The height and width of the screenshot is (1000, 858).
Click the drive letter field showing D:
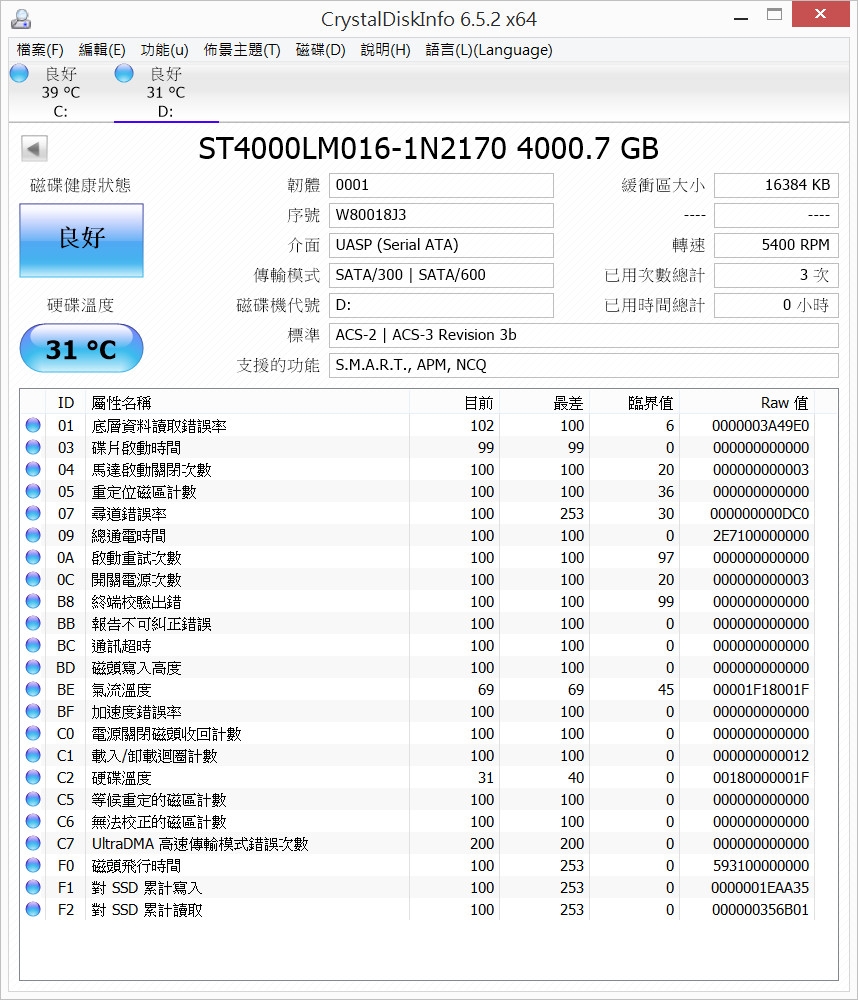tap(441, 305)
